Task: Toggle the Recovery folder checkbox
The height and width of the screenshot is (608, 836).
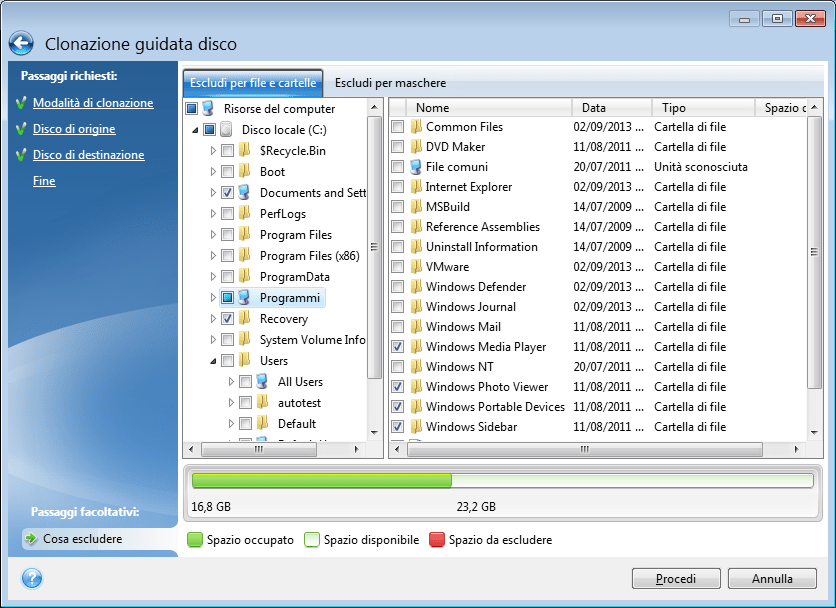Action: 227,318
